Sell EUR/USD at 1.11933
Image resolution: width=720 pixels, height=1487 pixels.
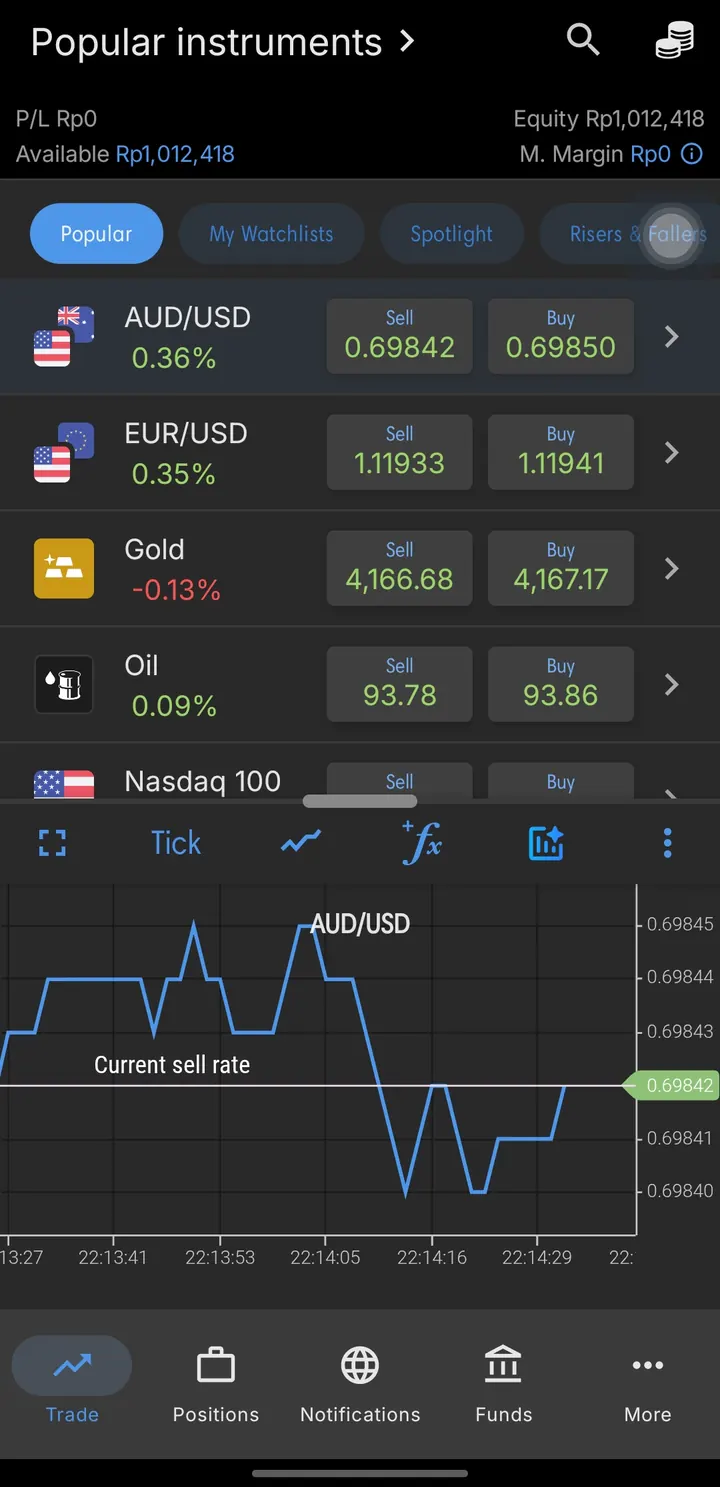tap(400, 452)
